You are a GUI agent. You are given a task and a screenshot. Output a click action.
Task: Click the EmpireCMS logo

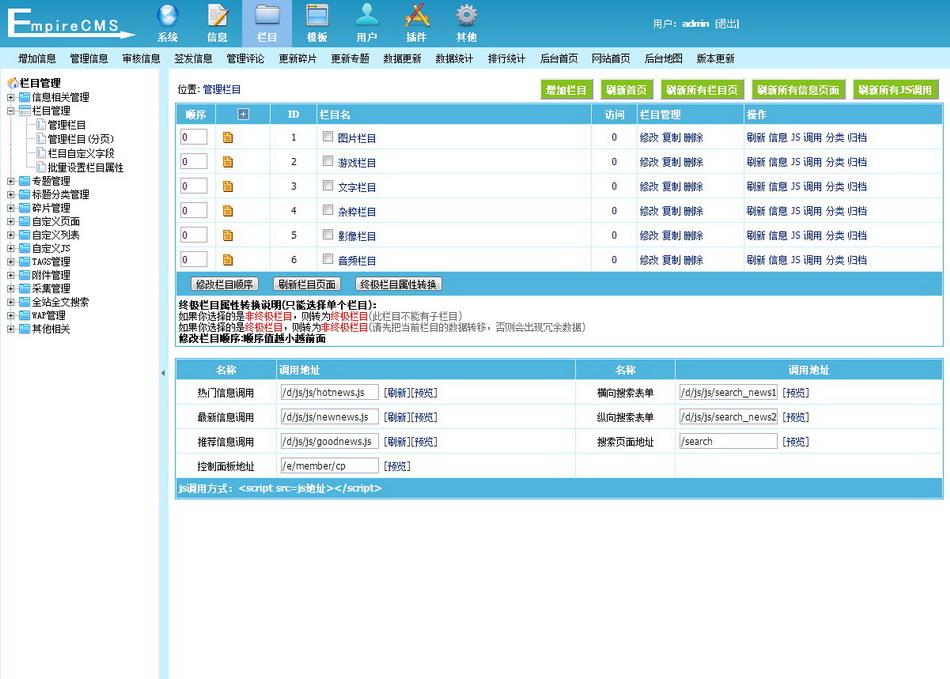point(70,23)
